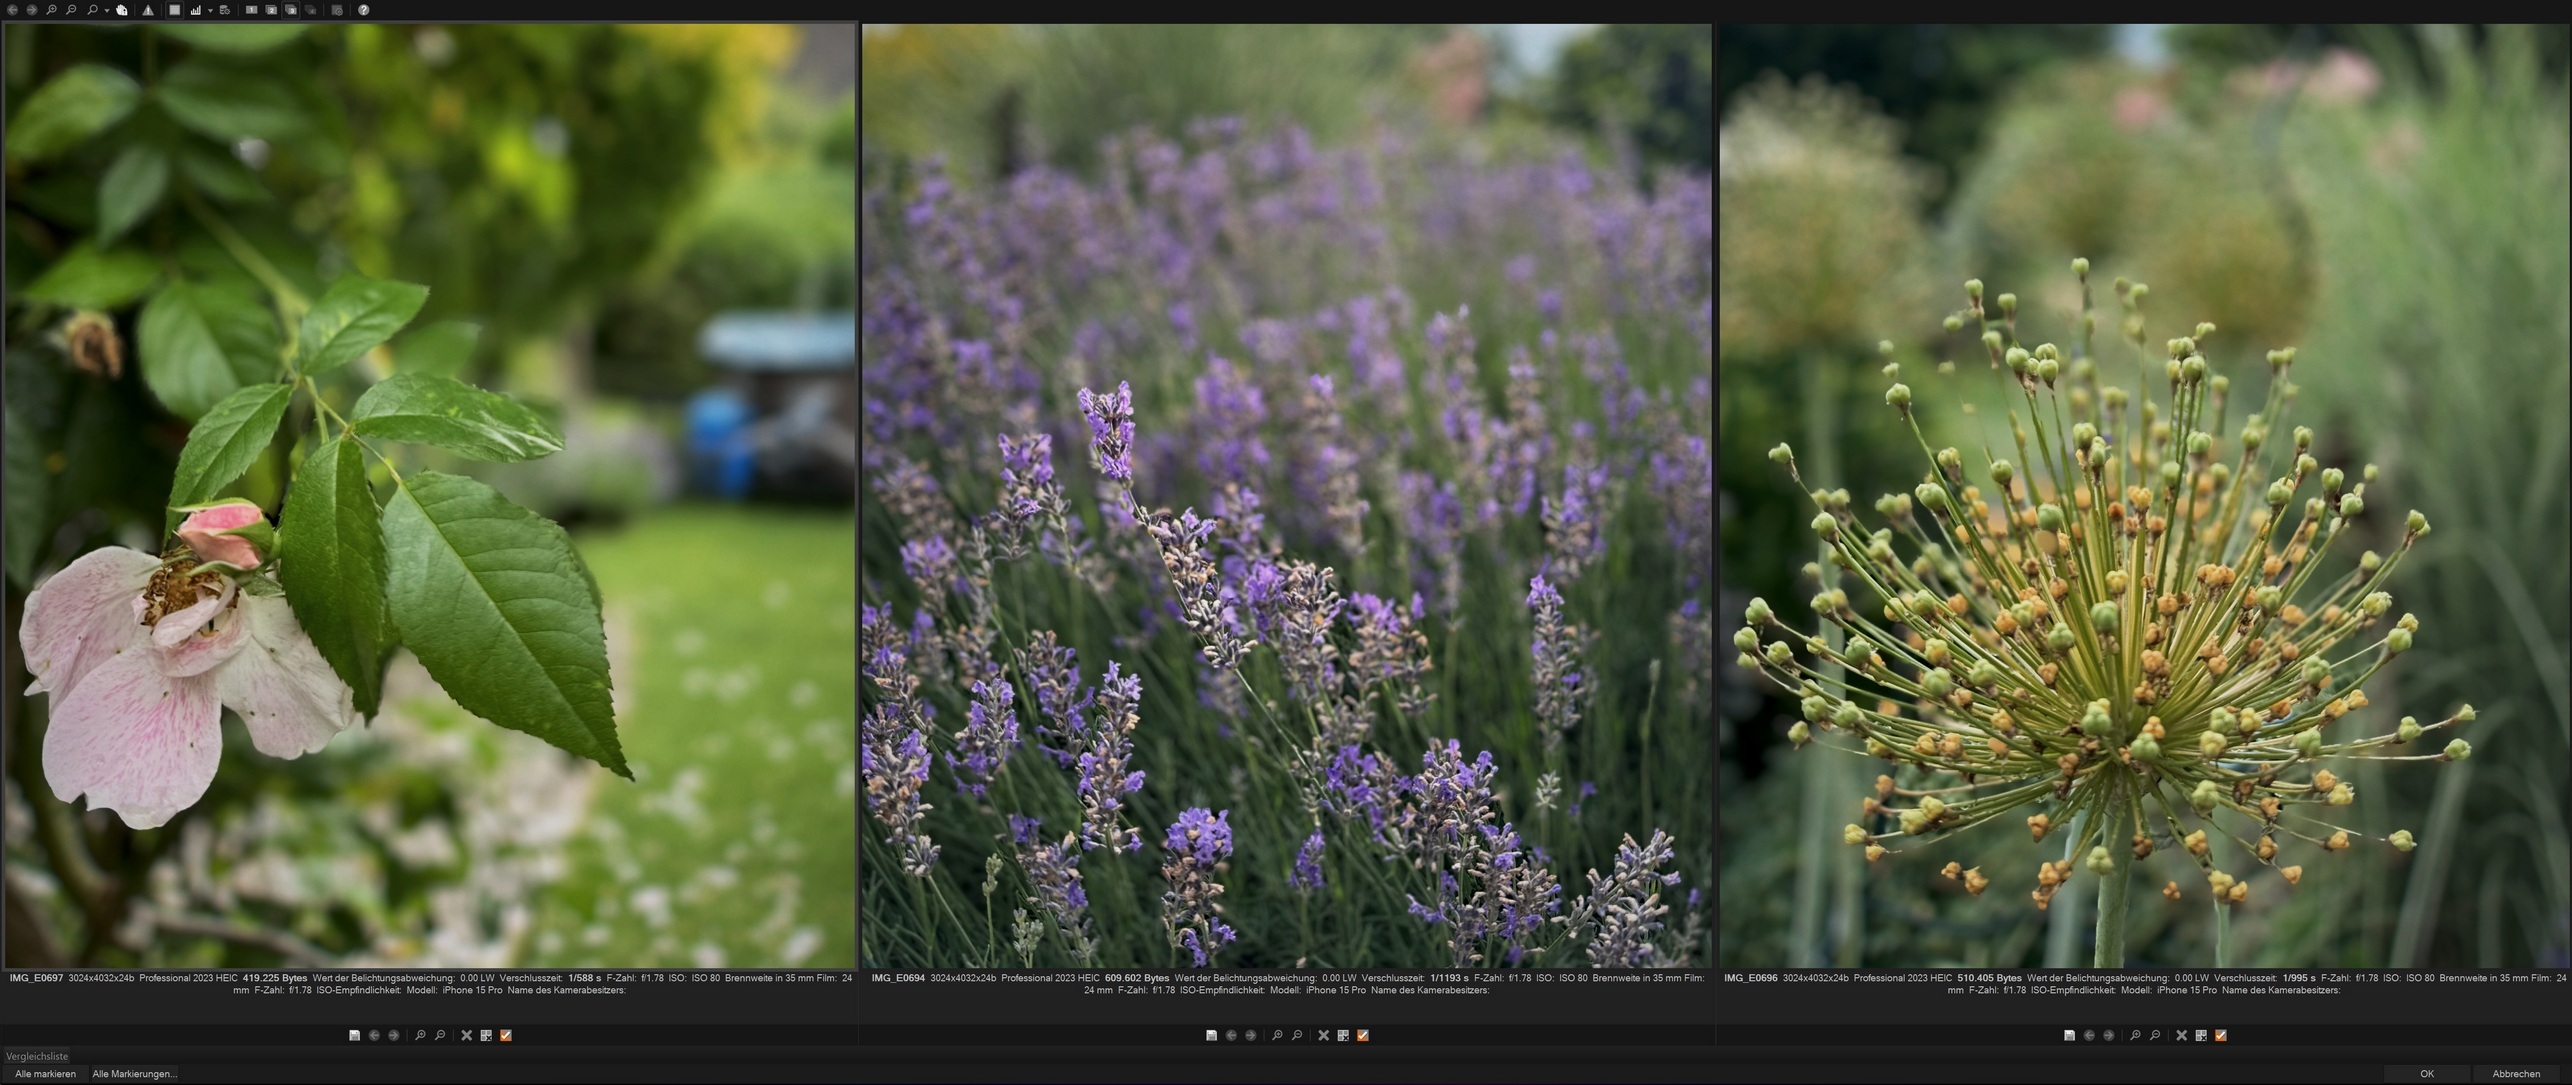
Task: Confirm with the OK button
Action: [2427, 1074]
